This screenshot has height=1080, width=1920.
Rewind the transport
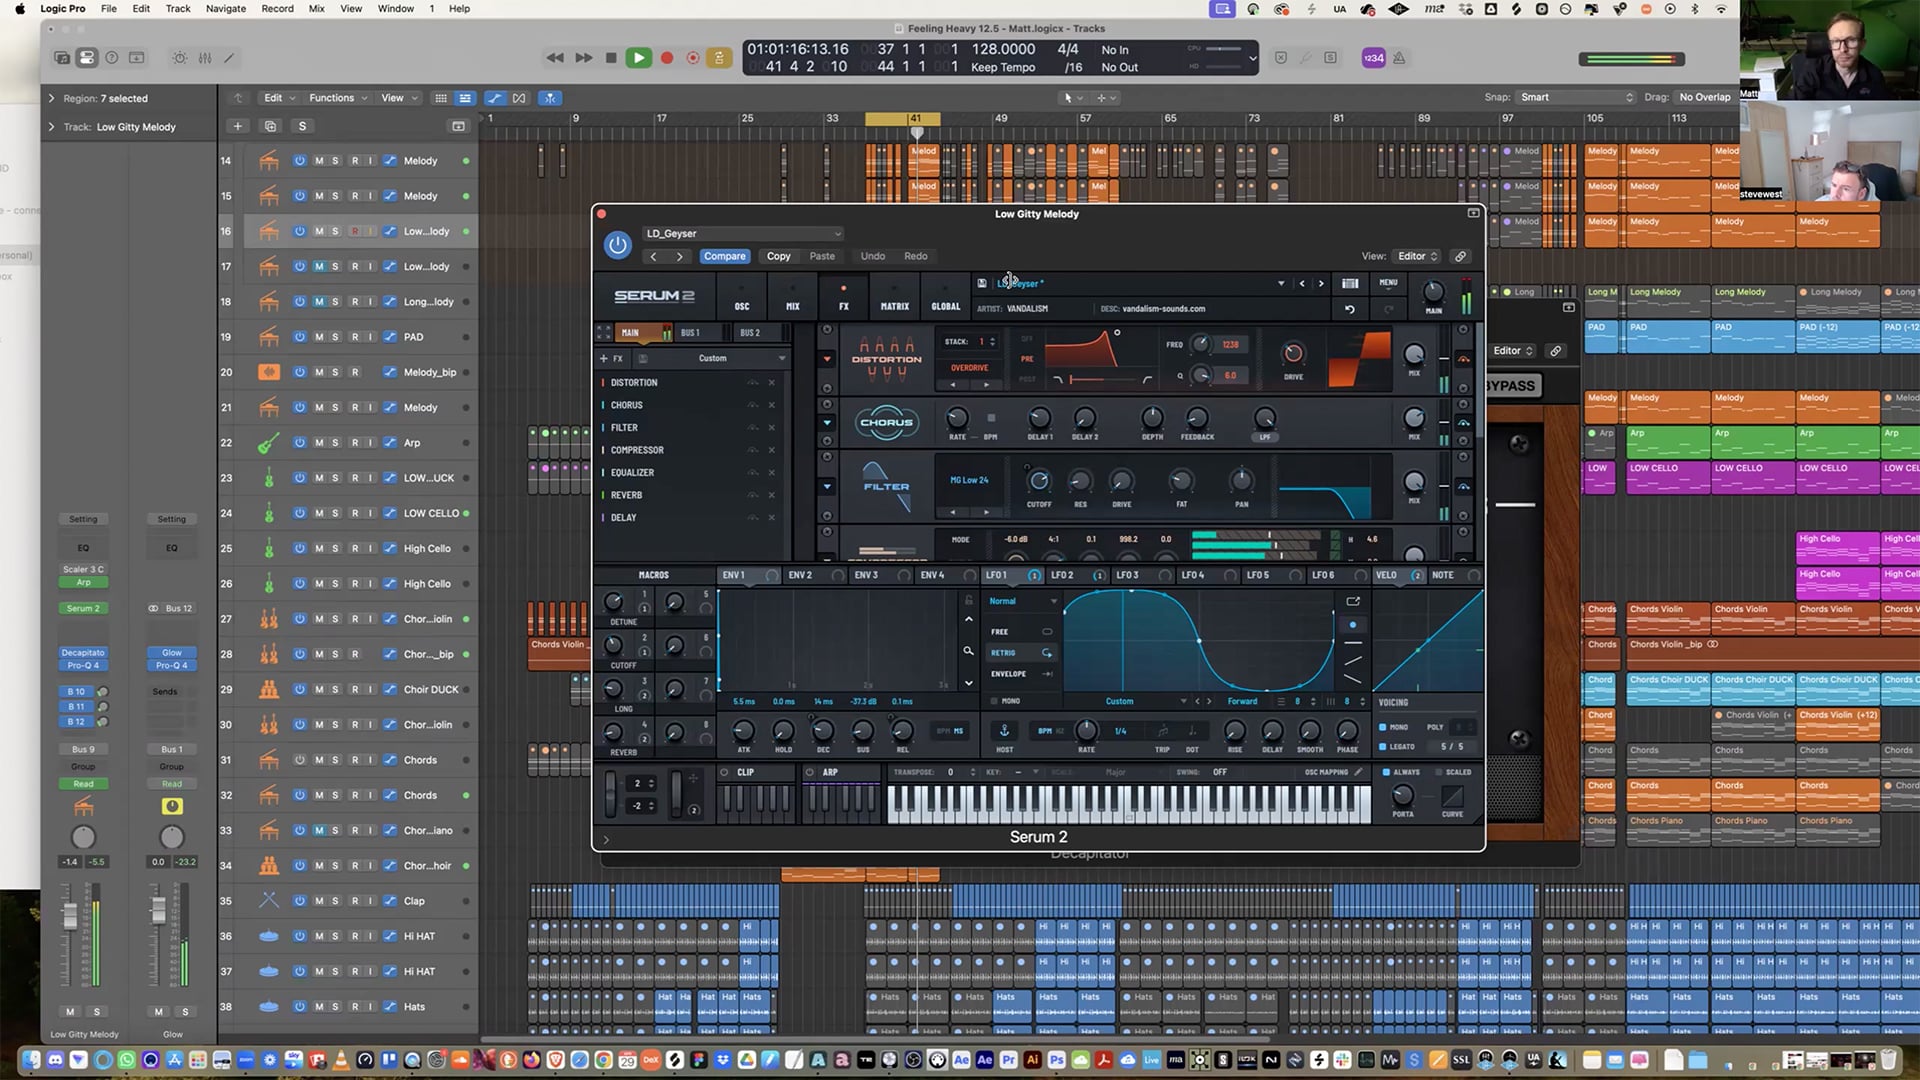(555, 58)
